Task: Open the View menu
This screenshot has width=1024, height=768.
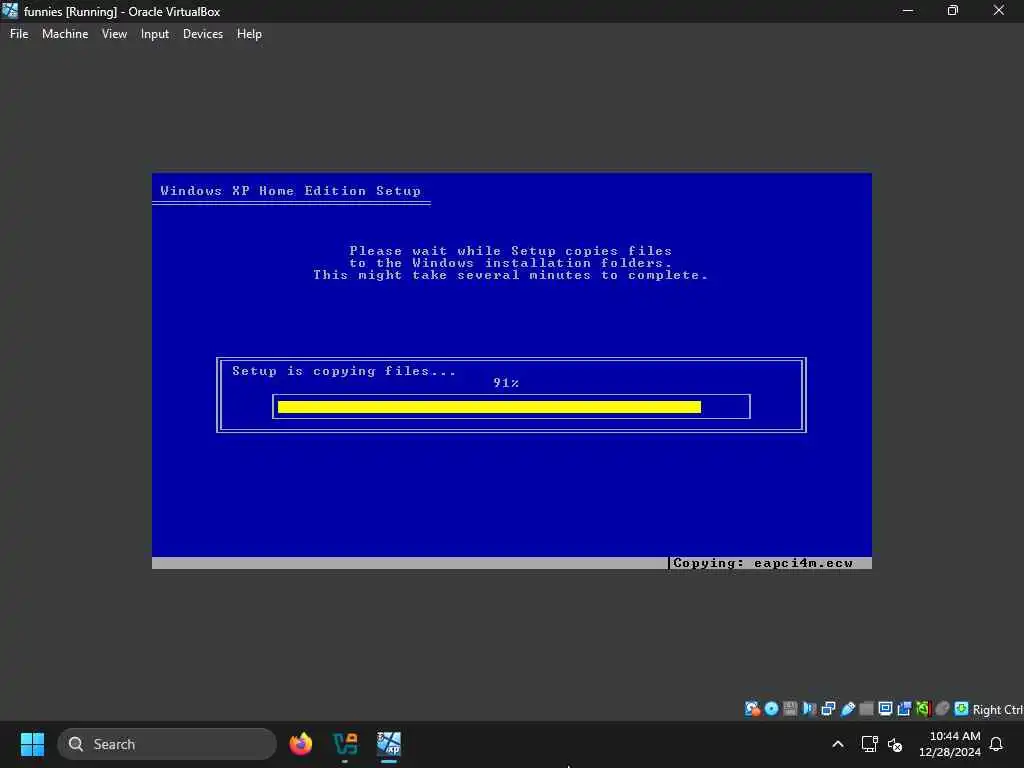Action: pyautogui.click(x=114, y=34)
